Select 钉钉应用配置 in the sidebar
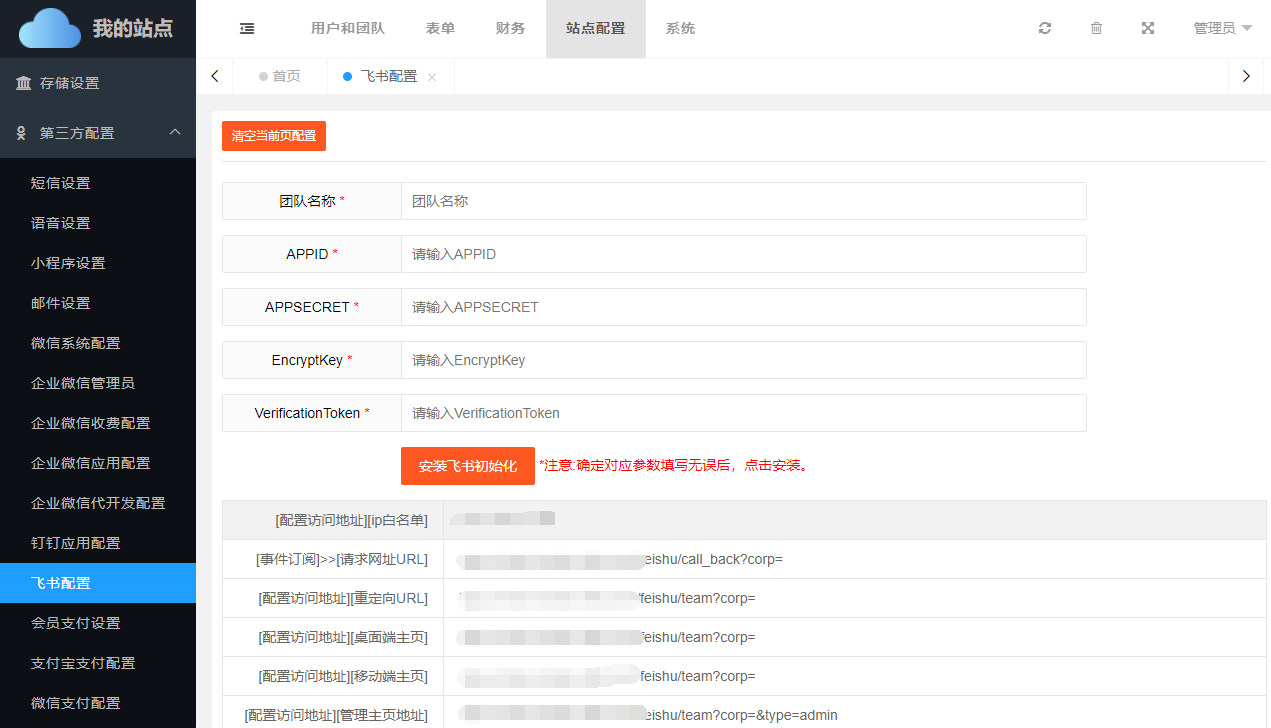The image size is (1271, 728). point(76,543)
